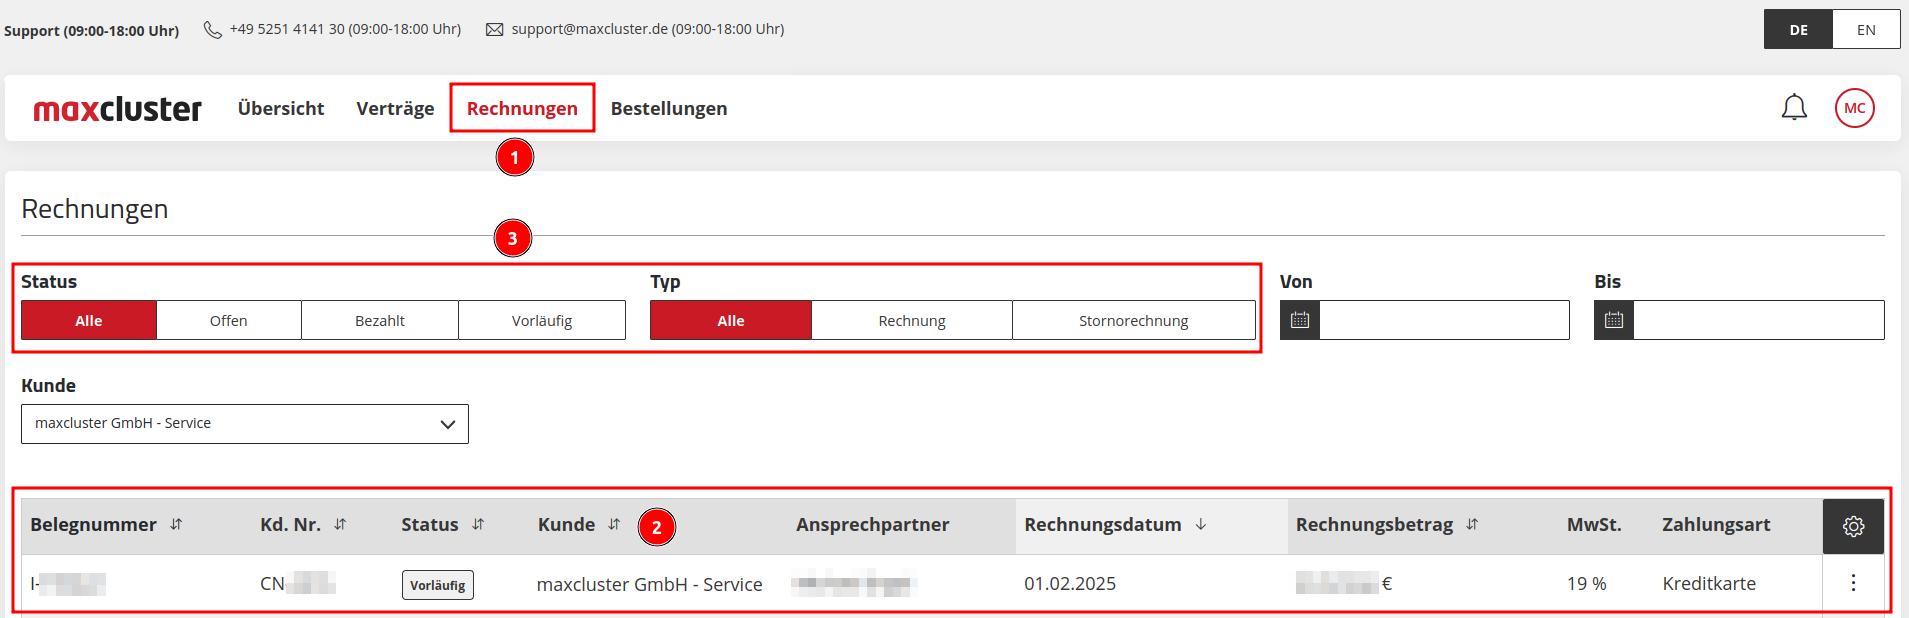
Task: Filter type by Stornorechnung
Action: click(x=1134, y=320)
